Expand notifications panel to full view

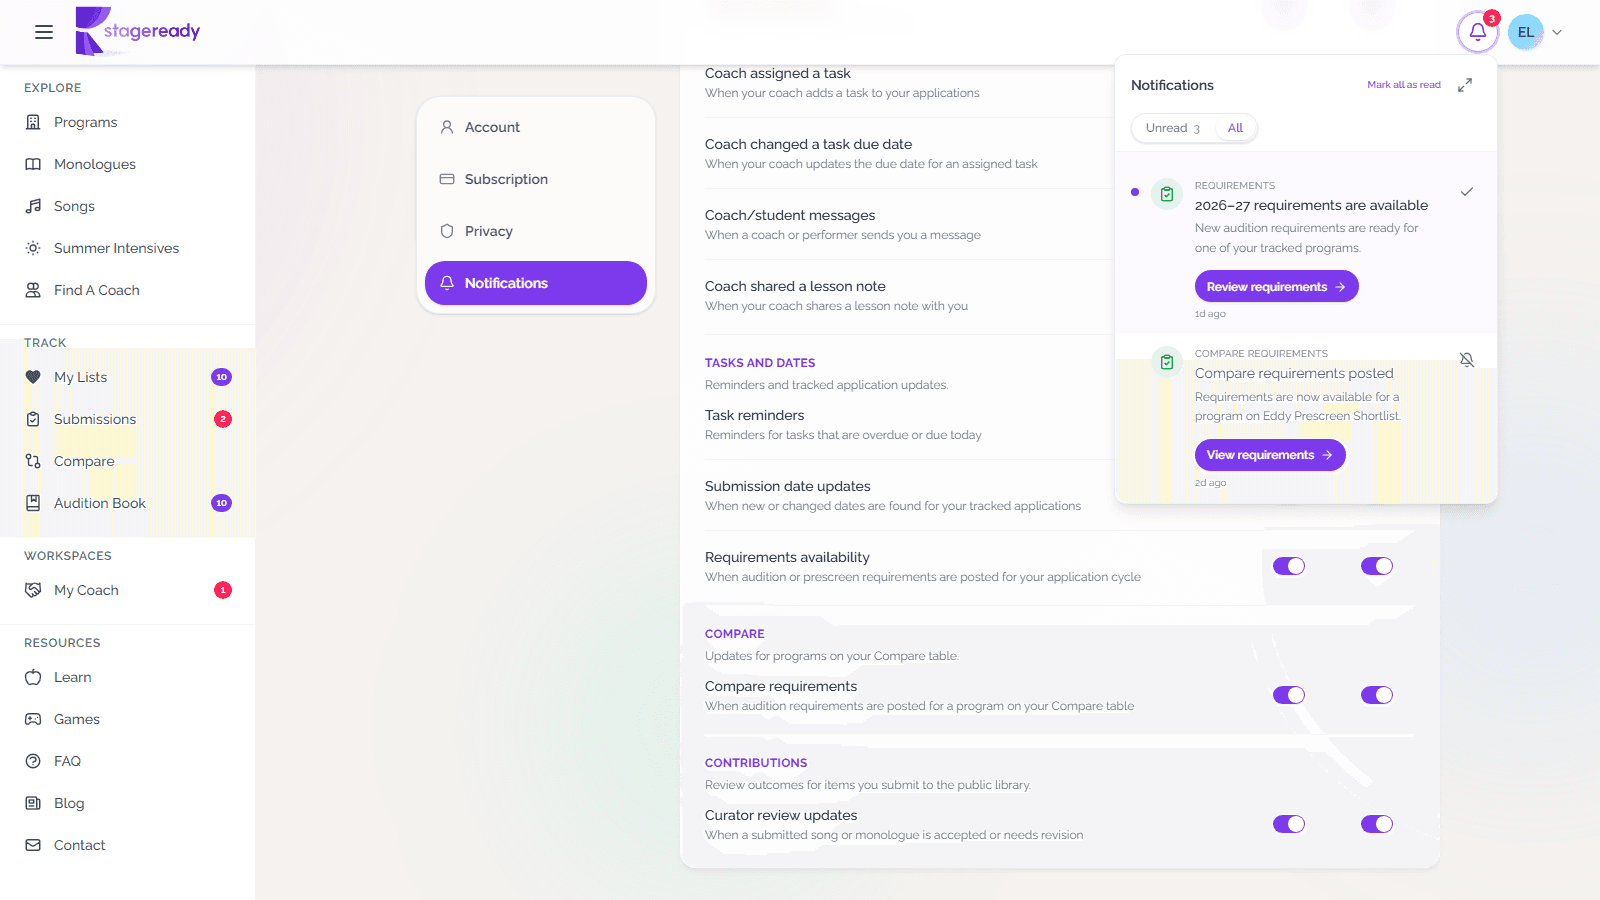1465,85
